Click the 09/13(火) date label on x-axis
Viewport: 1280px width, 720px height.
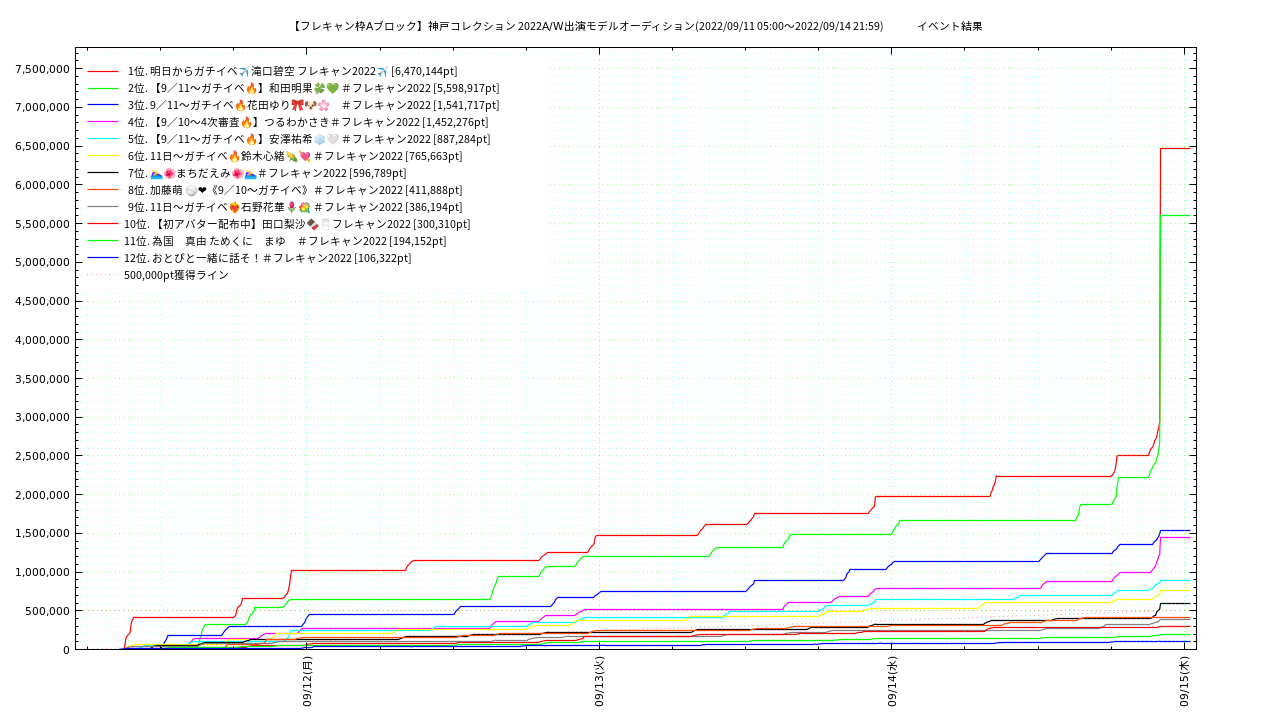pos(600,681)
